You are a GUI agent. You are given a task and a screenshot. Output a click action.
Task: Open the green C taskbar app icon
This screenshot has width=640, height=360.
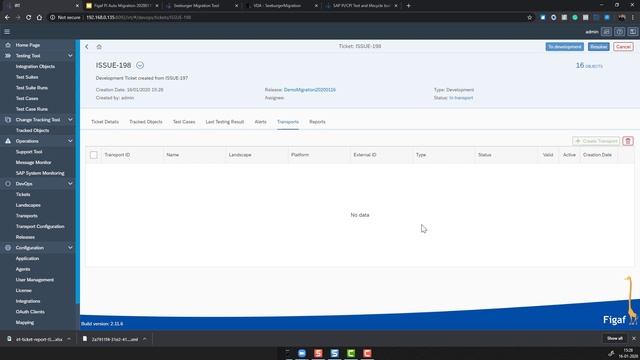351,353
